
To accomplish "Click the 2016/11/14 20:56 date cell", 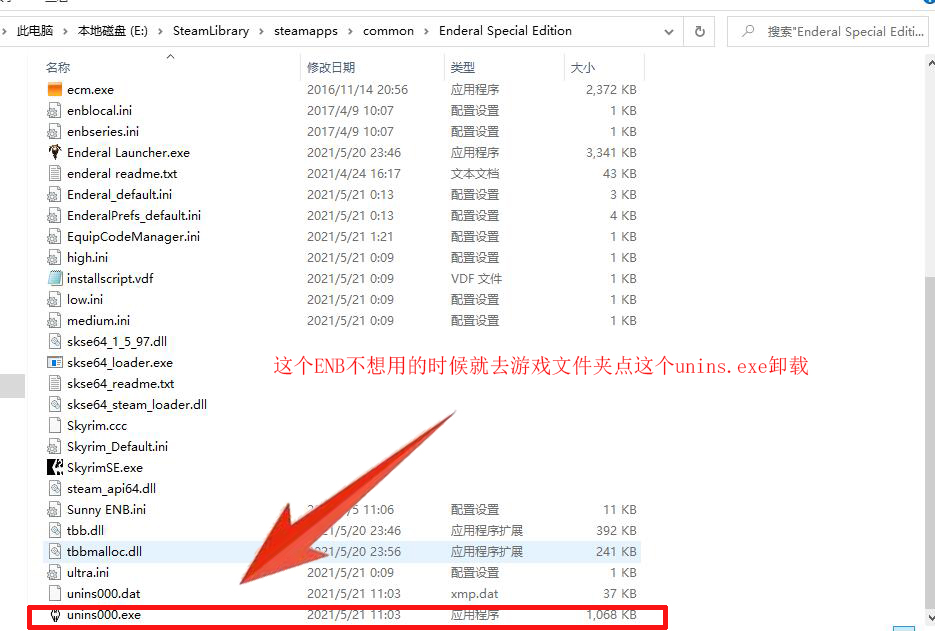I will point(357,89).
